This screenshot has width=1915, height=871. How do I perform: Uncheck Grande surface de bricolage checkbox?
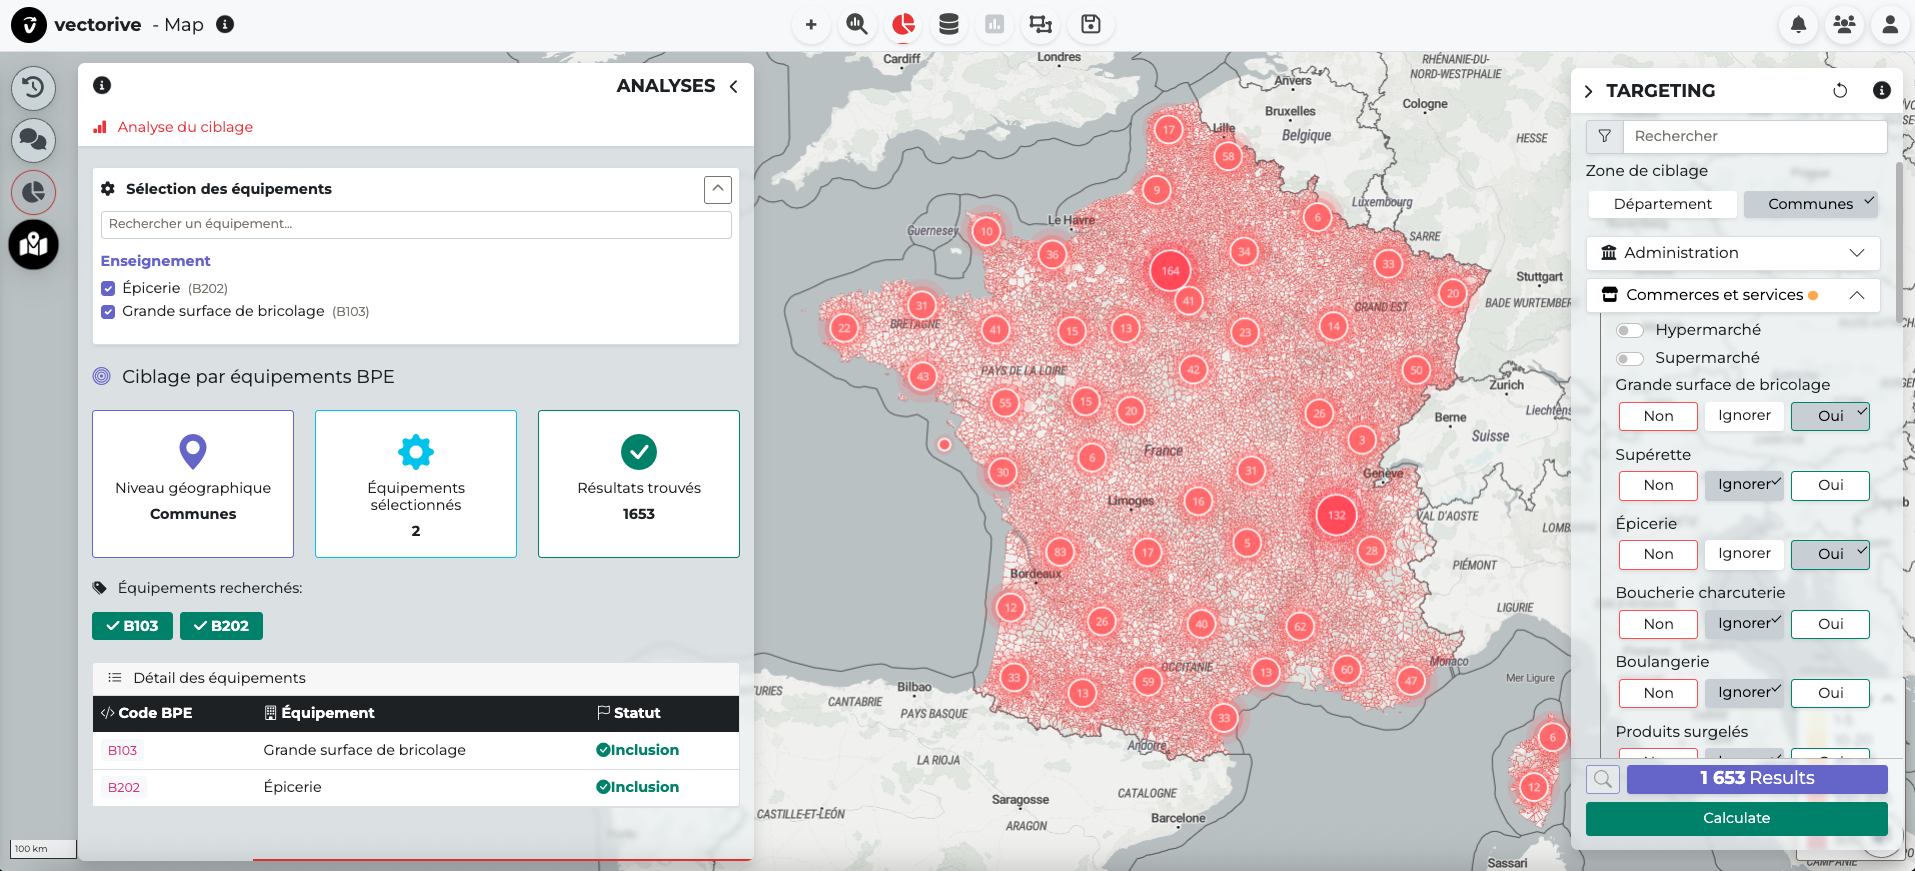tap(108, 312)
